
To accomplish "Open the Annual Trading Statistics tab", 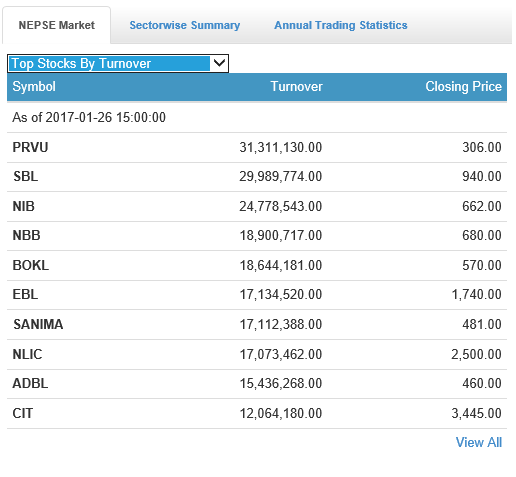I will (341, 25).
